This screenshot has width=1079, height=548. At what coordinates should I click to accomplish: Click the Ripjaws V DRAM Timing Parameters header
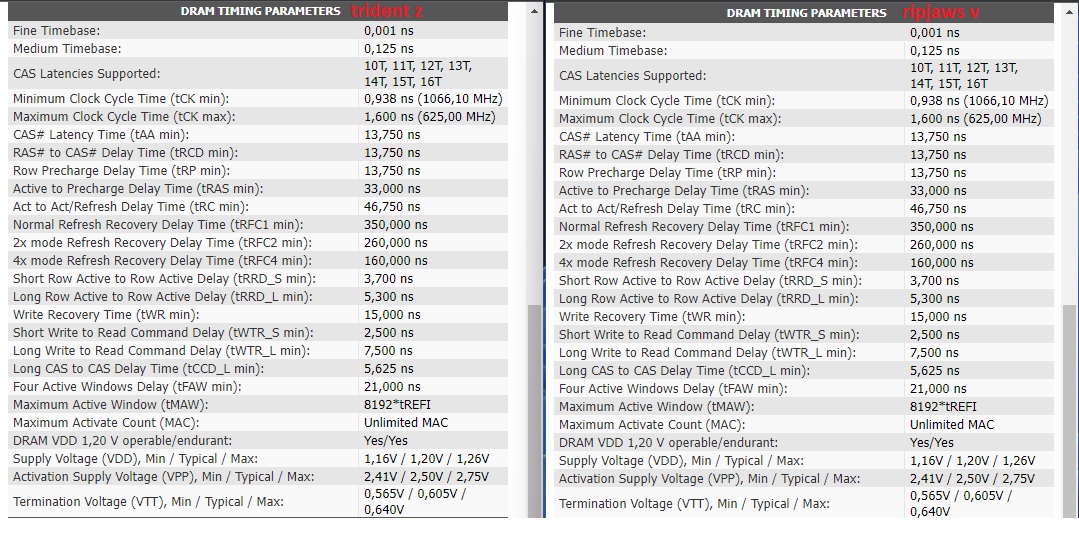[806, 13]
